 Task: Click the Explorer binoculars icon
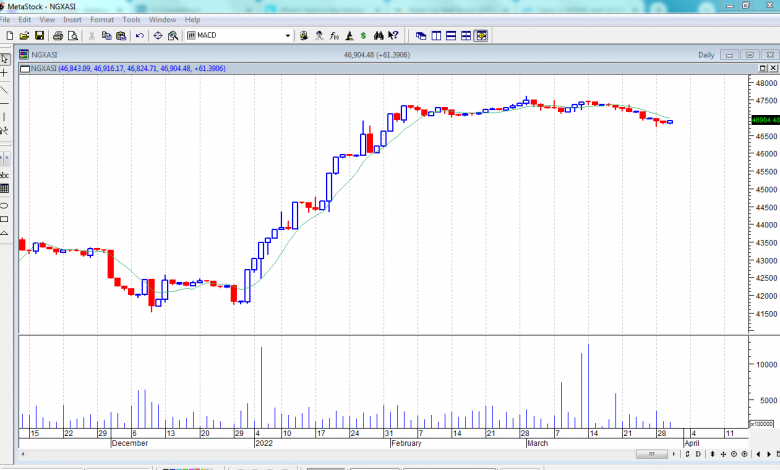point(379,35)
